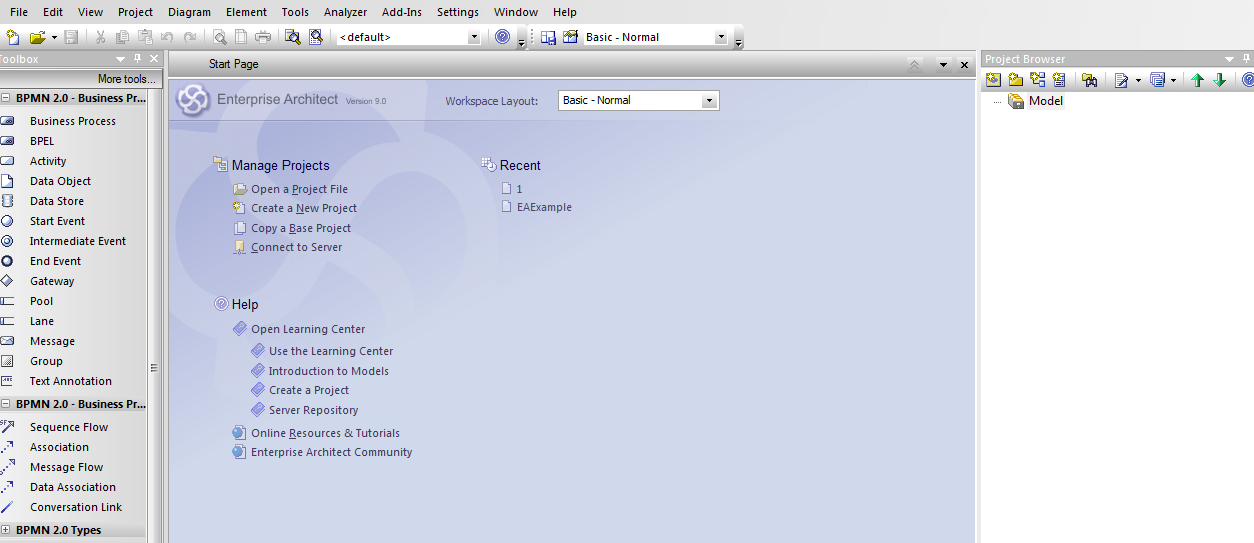Open the <default> dropdown in the toolbar

pyautogui.click(x=474, y=37)
